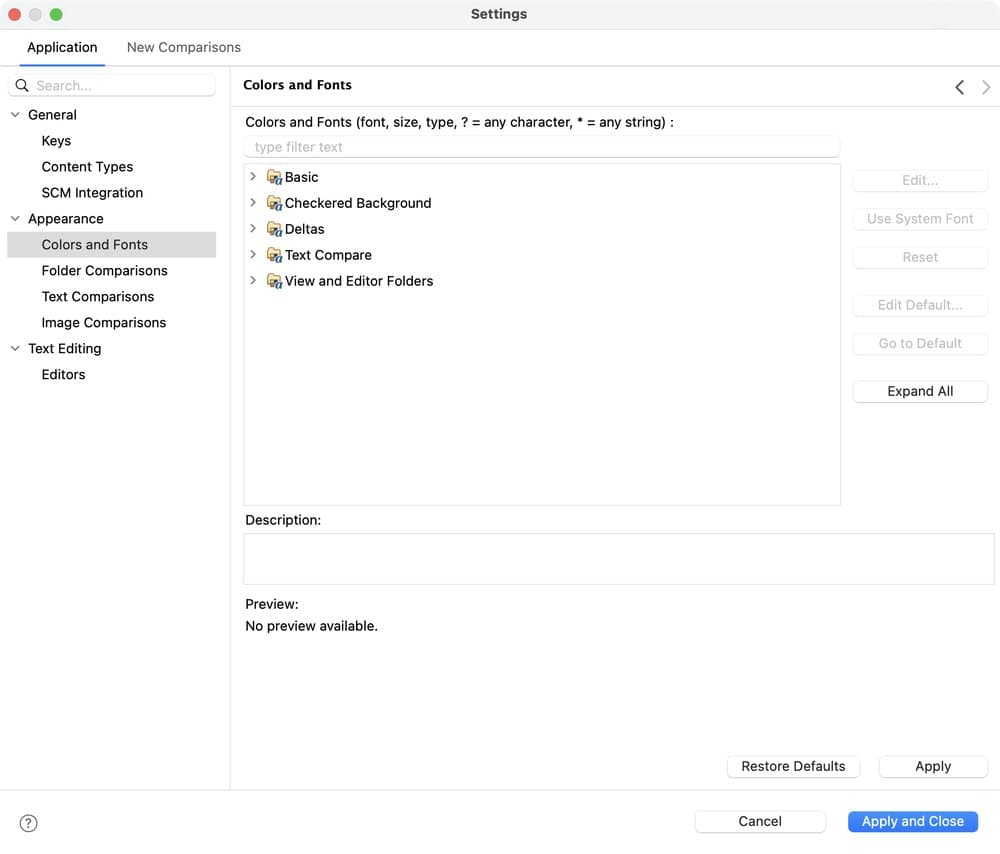1000x854 pixels.
Task: Click the Restore Defaults button
Action: coord(793,767)
